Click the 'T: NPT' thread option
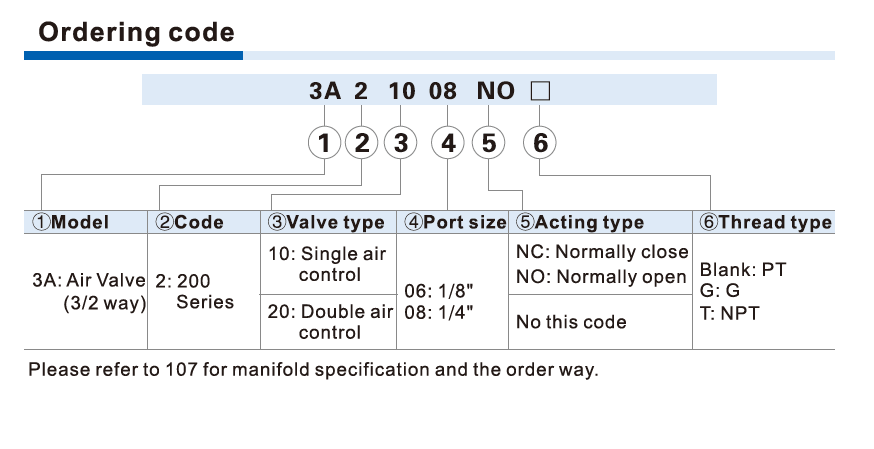 tap(730, 313)
